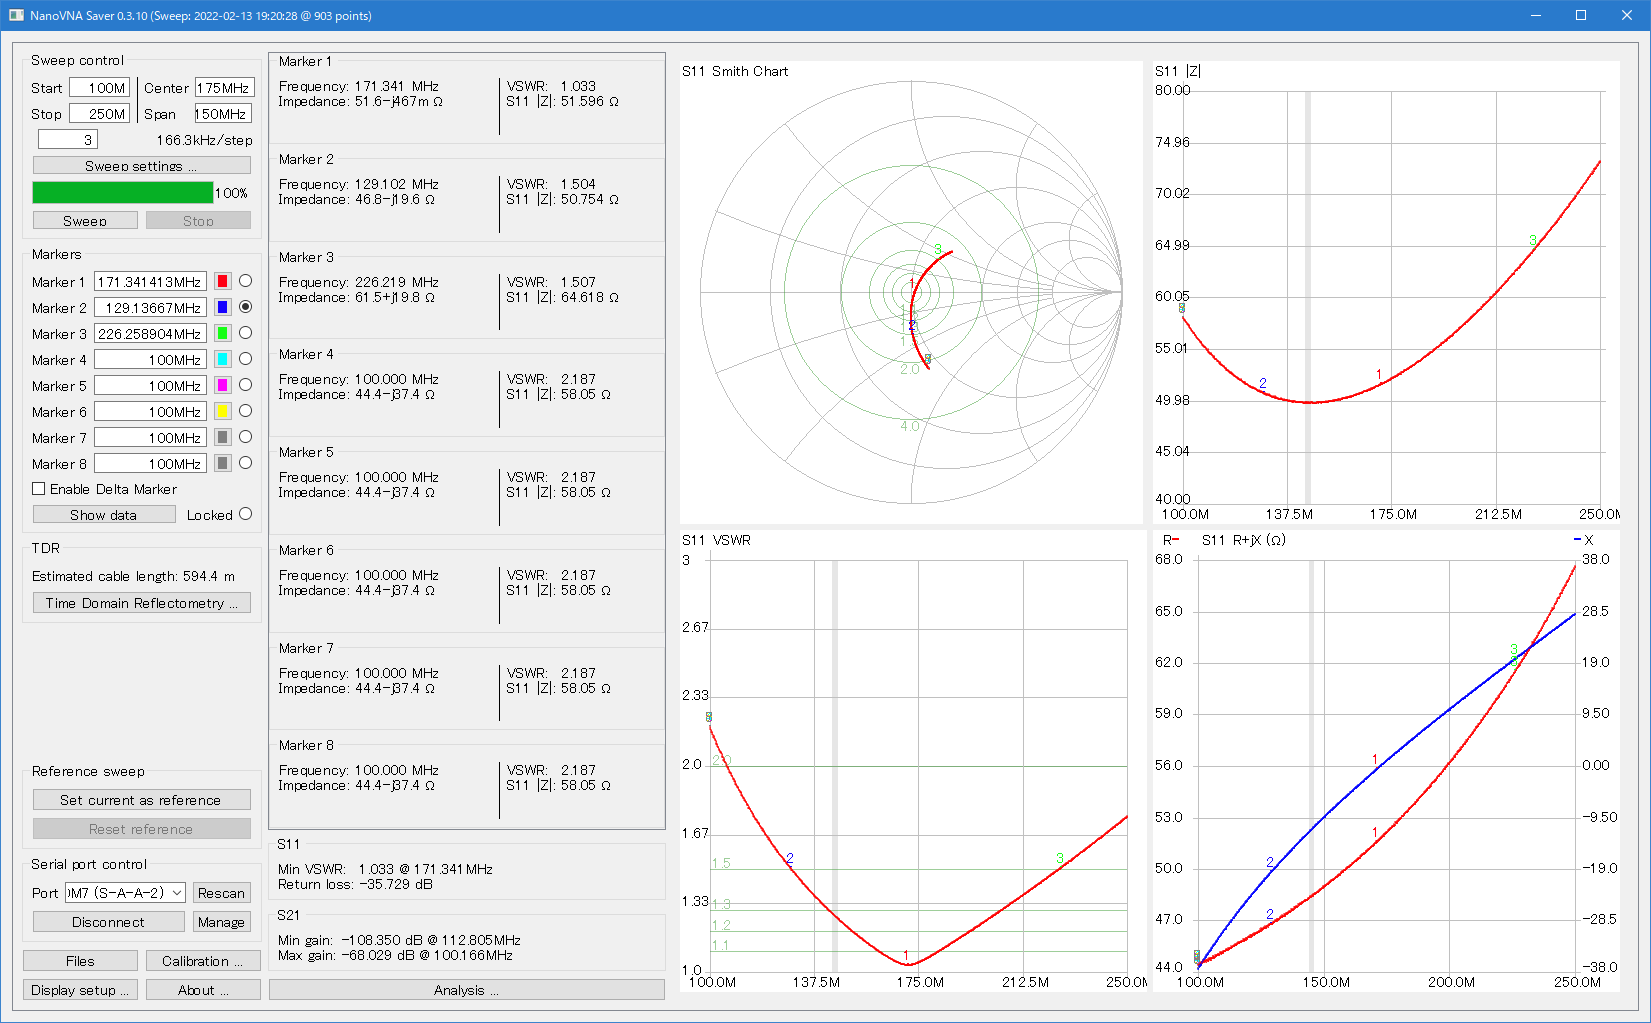Screen dimensions: 1651x1023
Task: Open Marker 3 green color swatch
Action: click(223, 333)
